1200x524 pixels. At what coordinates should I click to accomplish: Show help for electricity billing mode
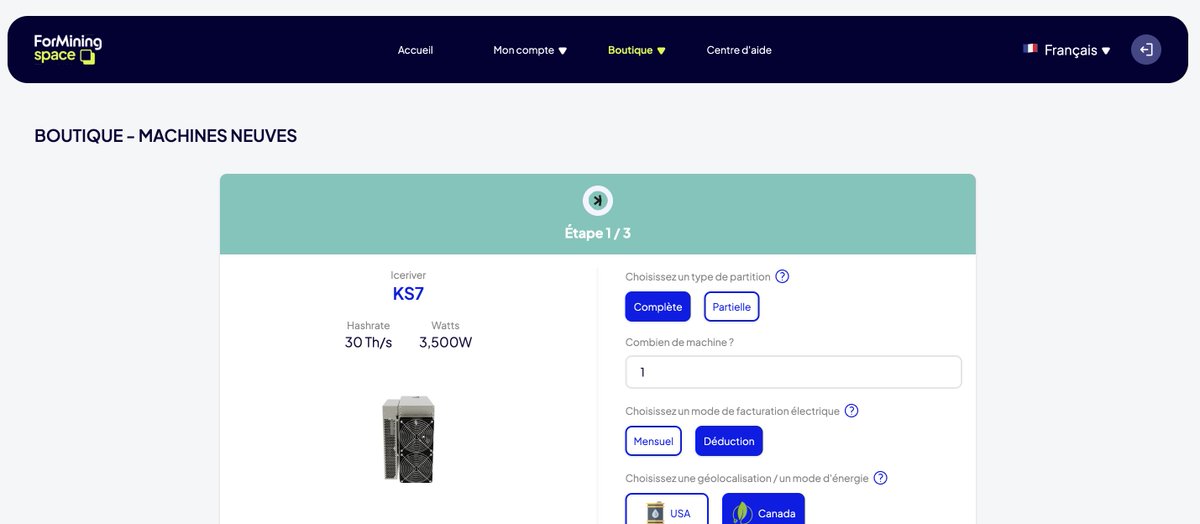[x=851, y=411]
